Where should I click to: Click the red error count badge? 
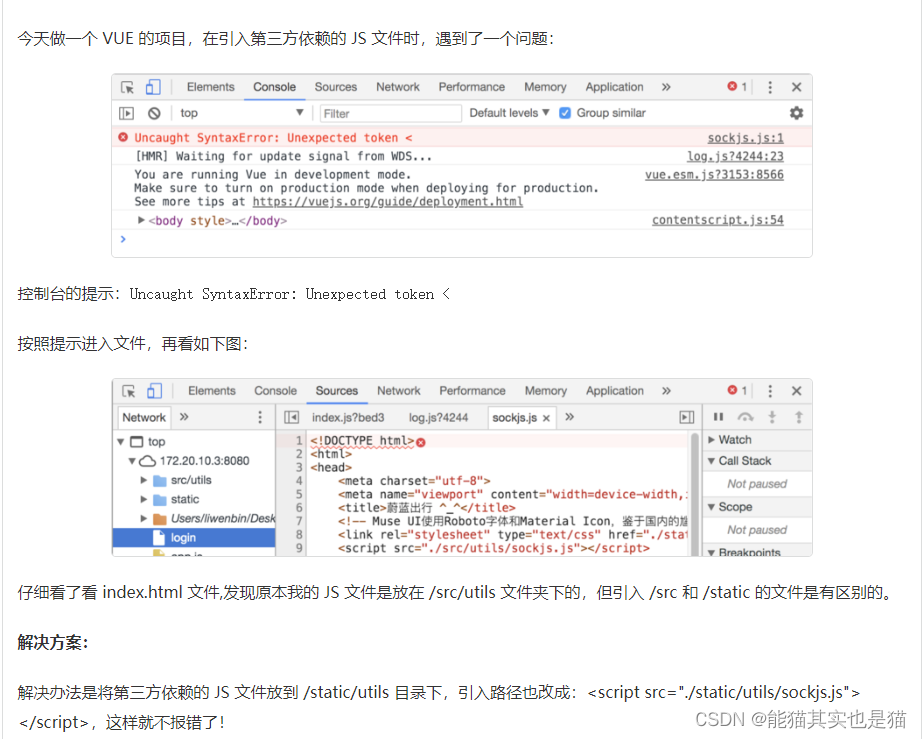click(736, 87)
